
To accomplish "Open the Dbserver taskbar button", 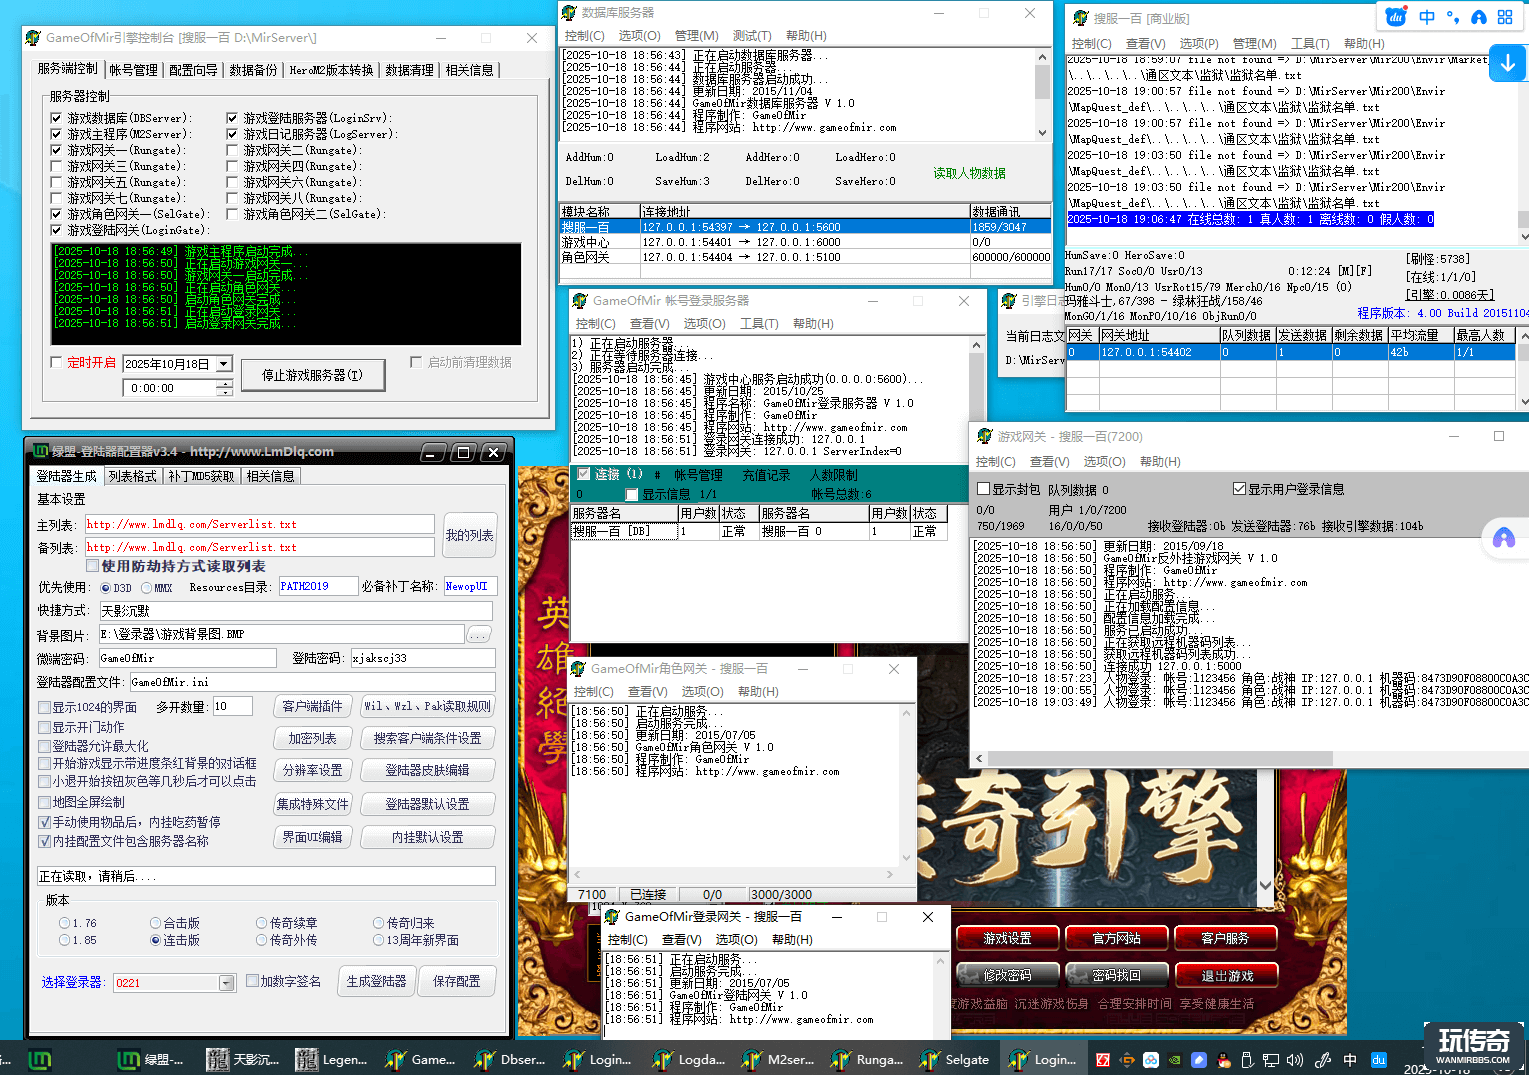I will point(509,1059).
